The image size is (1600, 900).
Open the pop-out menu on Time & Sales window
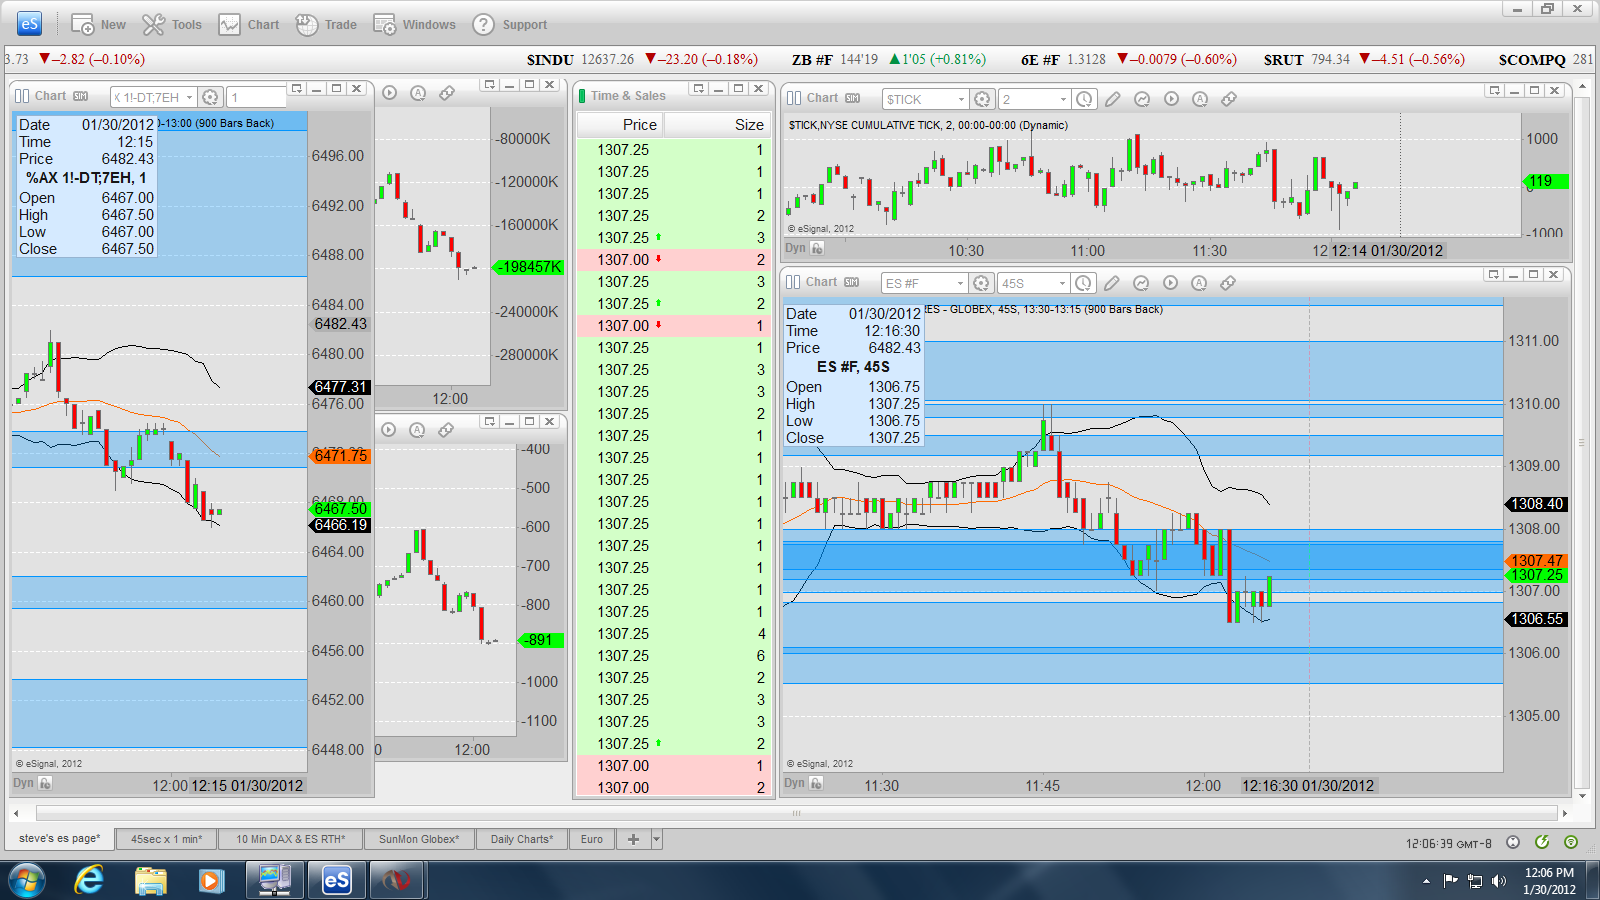tap(698, 89)
